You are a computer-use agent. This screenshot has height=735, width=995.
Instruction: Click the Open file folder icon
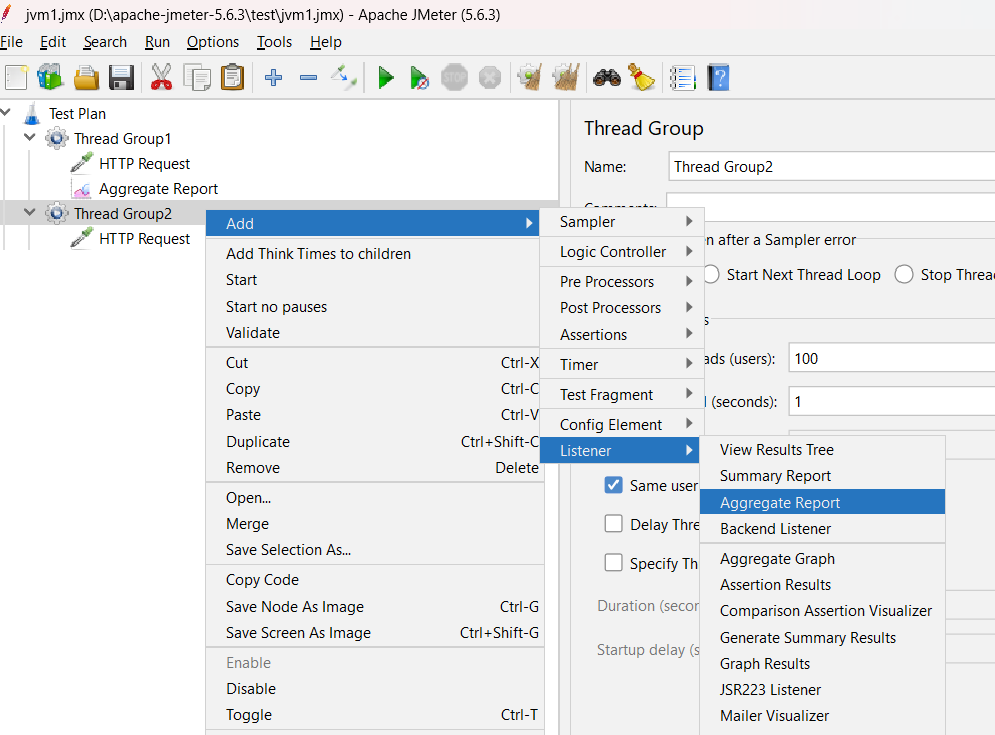pos(86,78)
